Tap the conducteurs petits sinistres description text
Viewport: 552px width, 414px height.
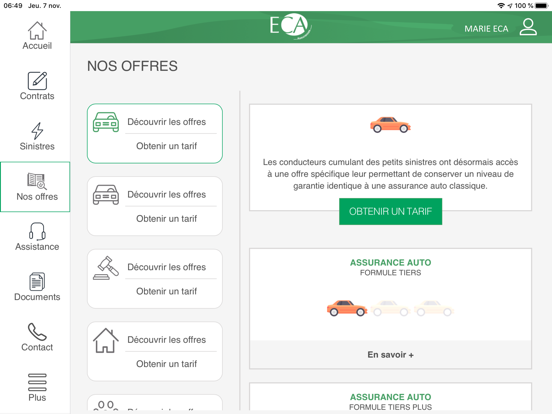(x=390, y=174)
